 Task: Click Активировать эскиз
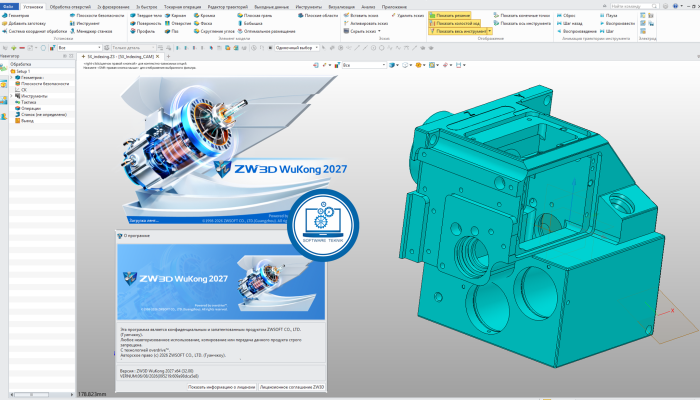[366, 23]
